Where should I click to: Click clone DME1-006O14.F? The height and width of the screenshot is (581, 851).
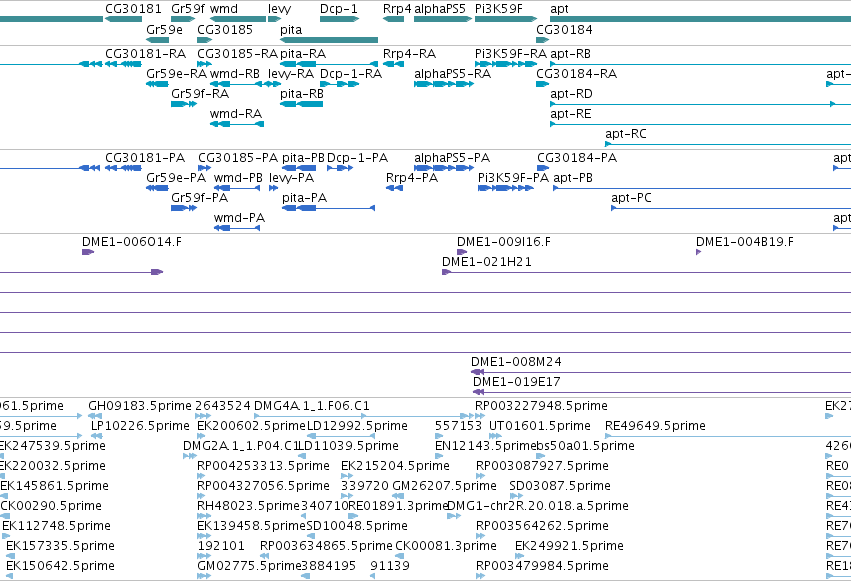pyautogui.click(x=132, y=242)
